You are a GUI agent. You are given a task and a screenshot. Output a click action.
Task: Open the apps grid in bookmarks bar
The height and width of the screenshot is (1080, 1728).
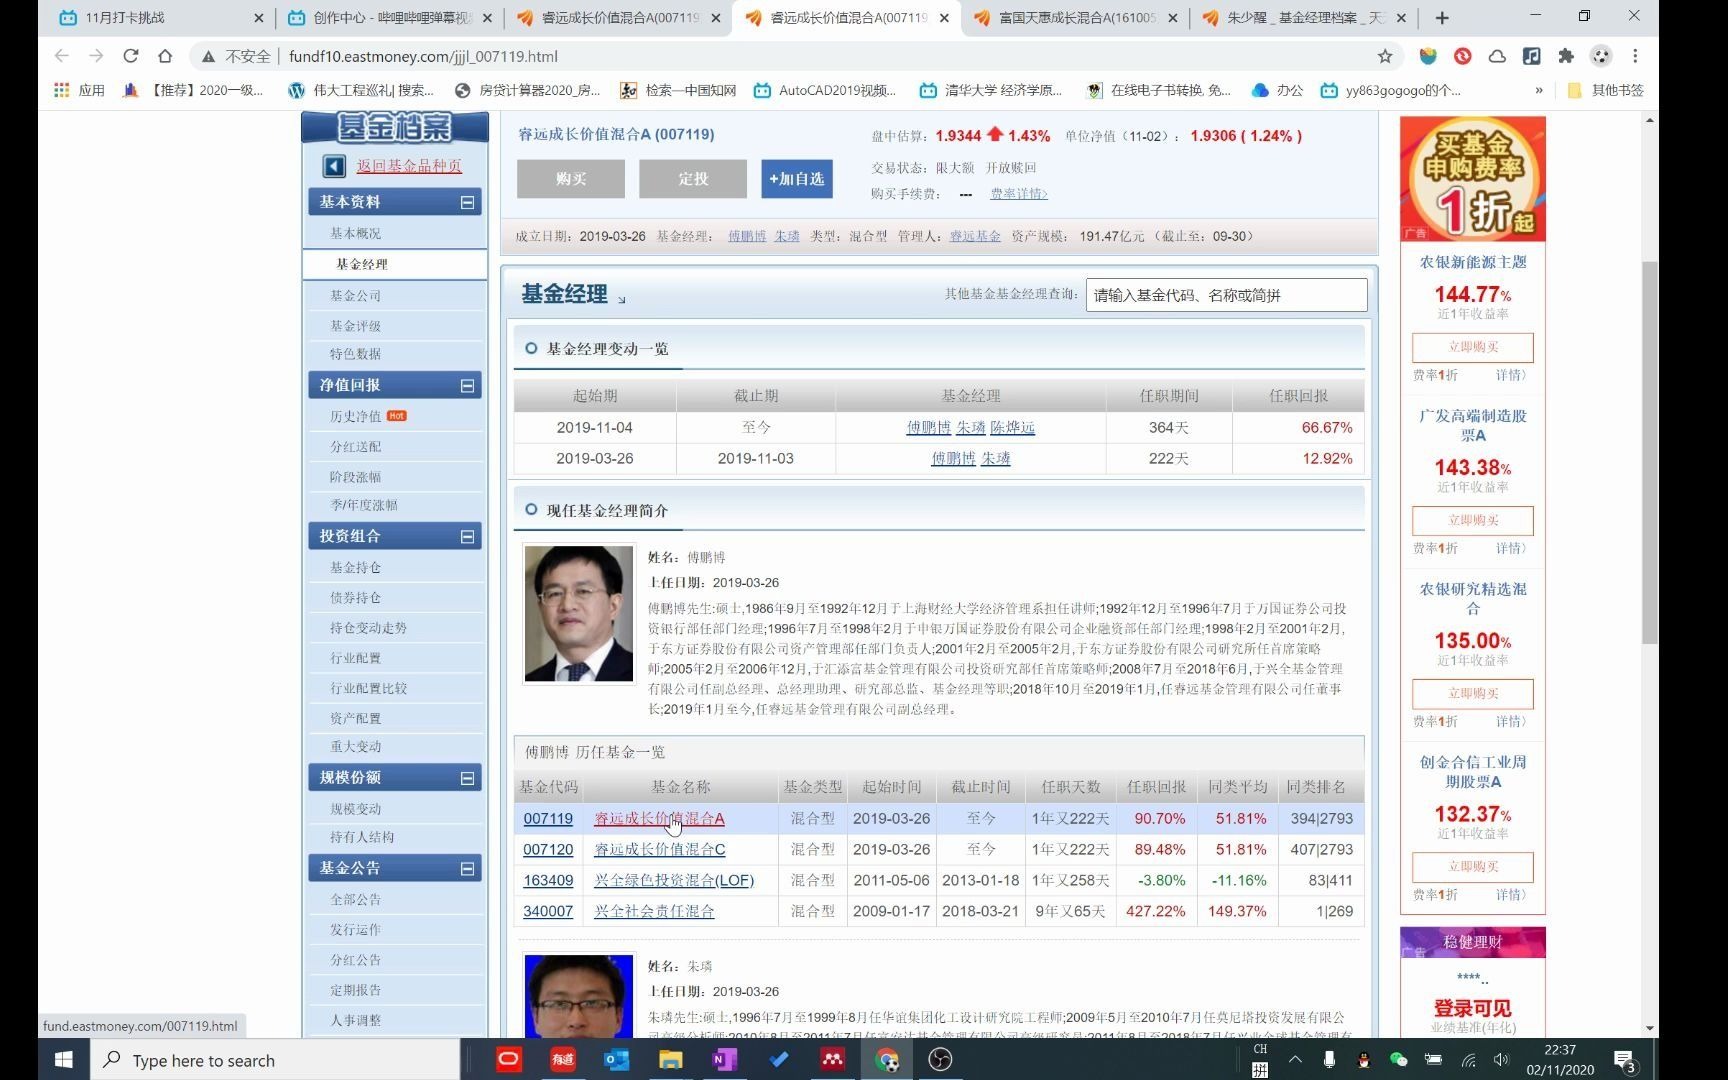point(62,90)
